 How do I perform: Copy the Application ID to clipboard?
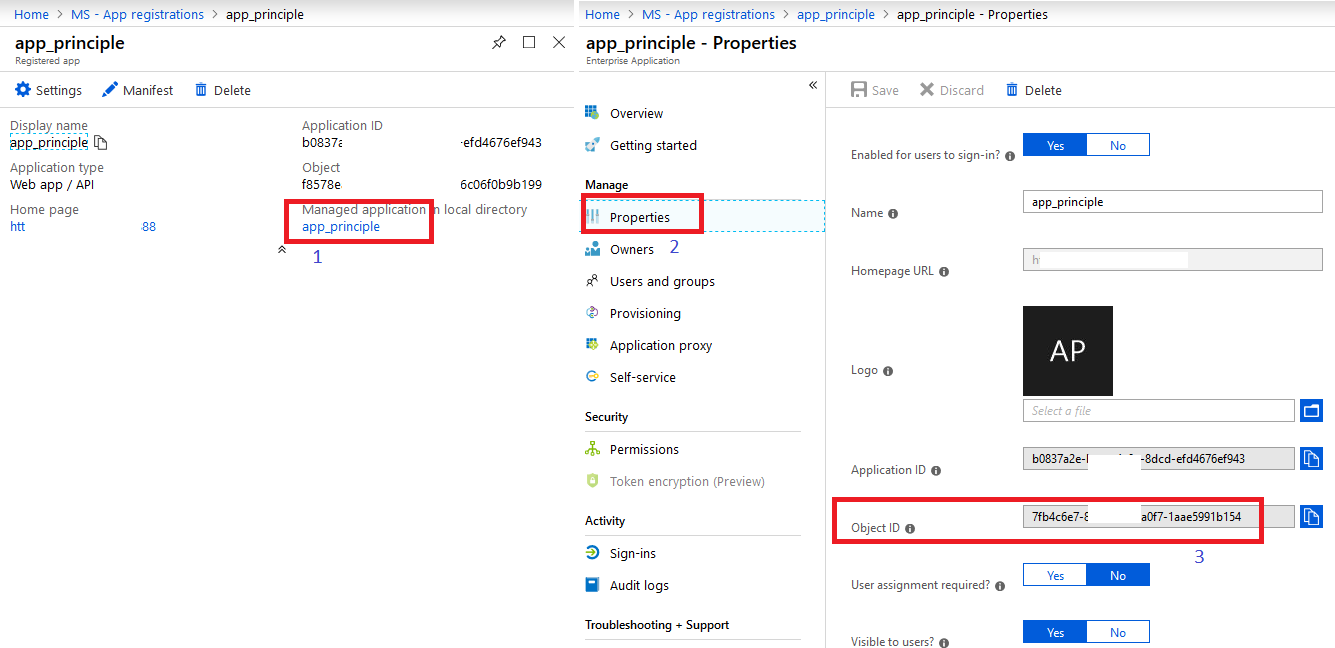[1311, 459]
